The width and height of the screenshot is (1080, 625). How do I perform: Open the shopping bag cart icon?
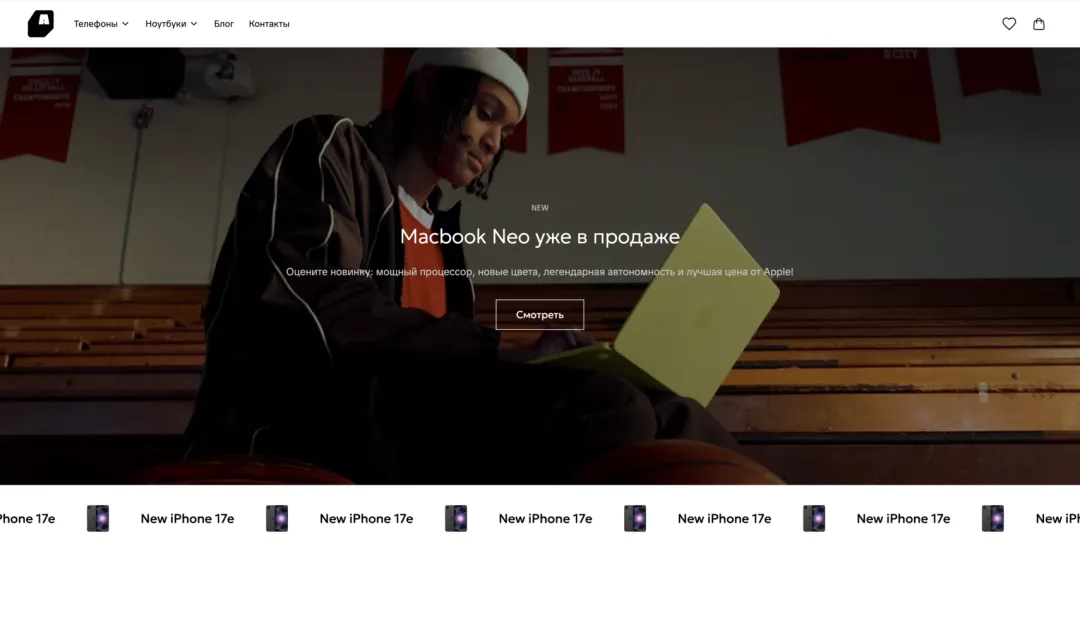[x=1039, y=23]
